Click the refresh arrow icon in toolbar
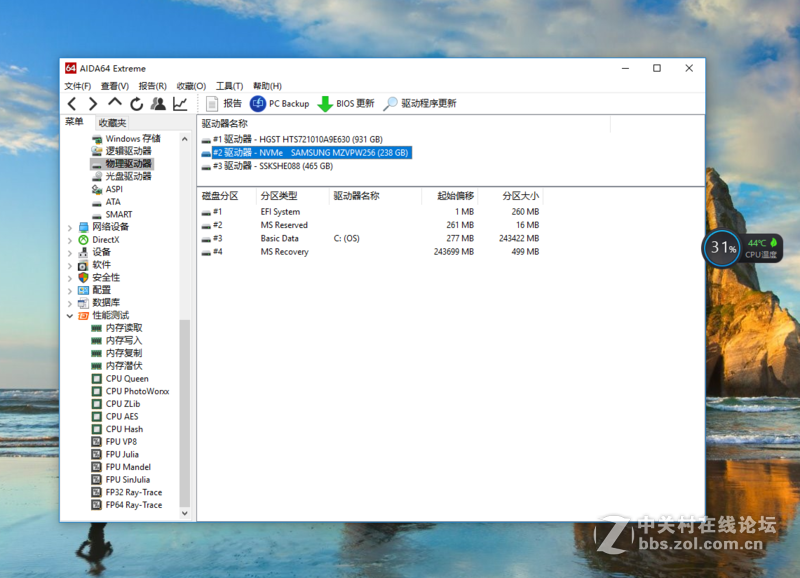Screen dimensions: 800x578 pos(136,102)
